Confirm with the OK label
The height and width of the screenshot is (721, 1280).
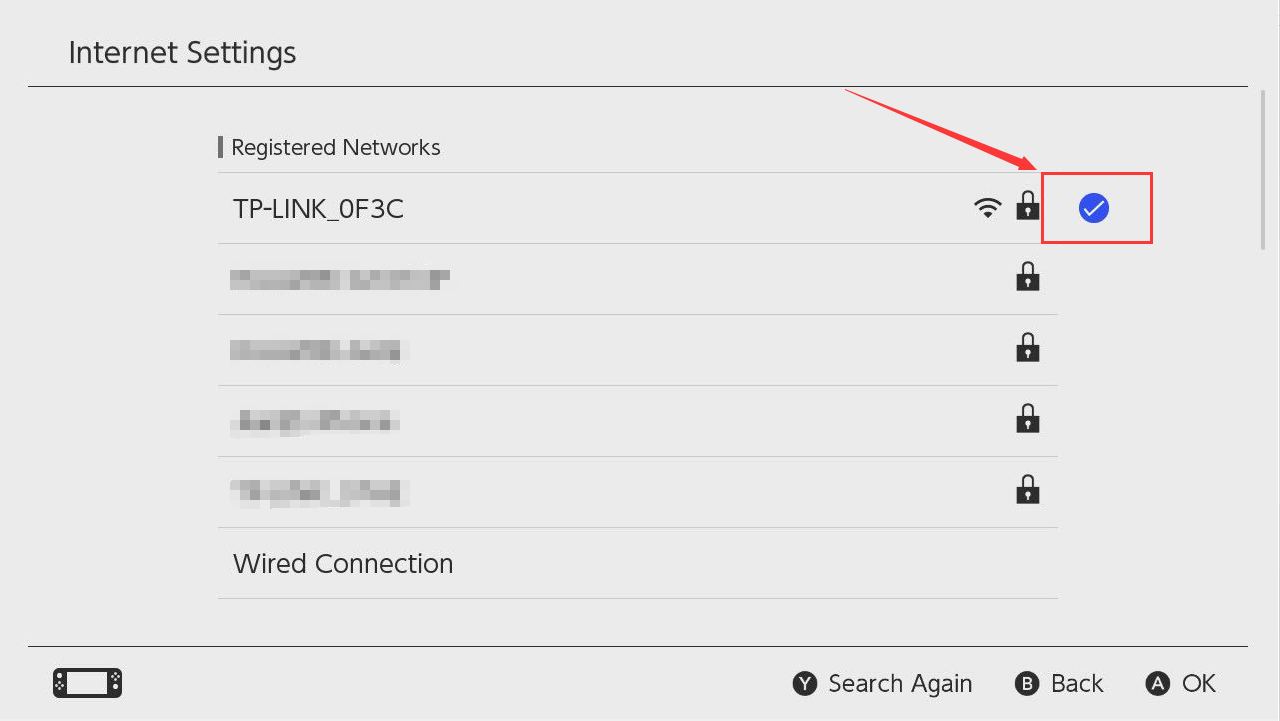click(x=1198, y=683)
